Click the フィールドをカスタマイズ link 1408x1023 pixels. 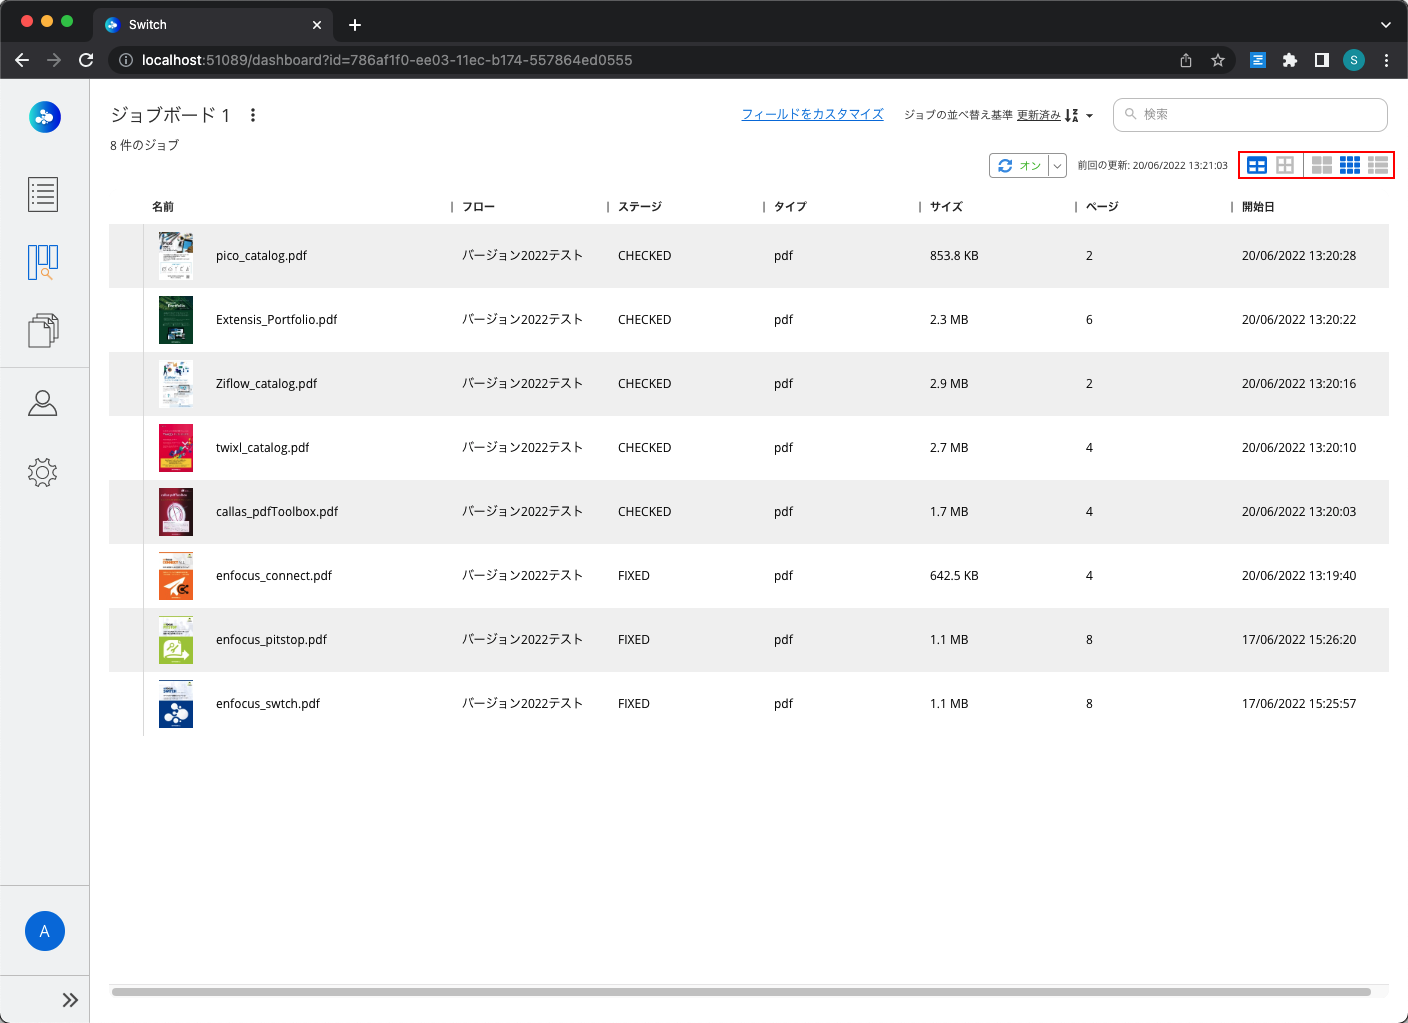point(813,114)
